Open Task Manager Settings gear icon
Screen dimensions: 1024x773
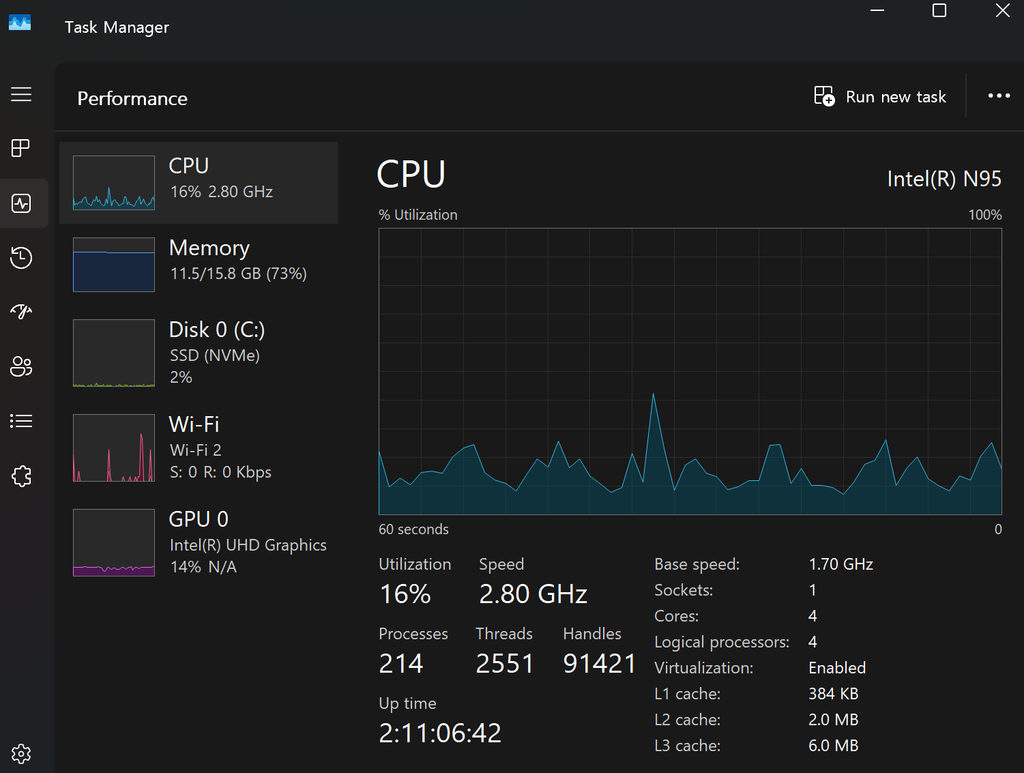click(x=21, y=753)
